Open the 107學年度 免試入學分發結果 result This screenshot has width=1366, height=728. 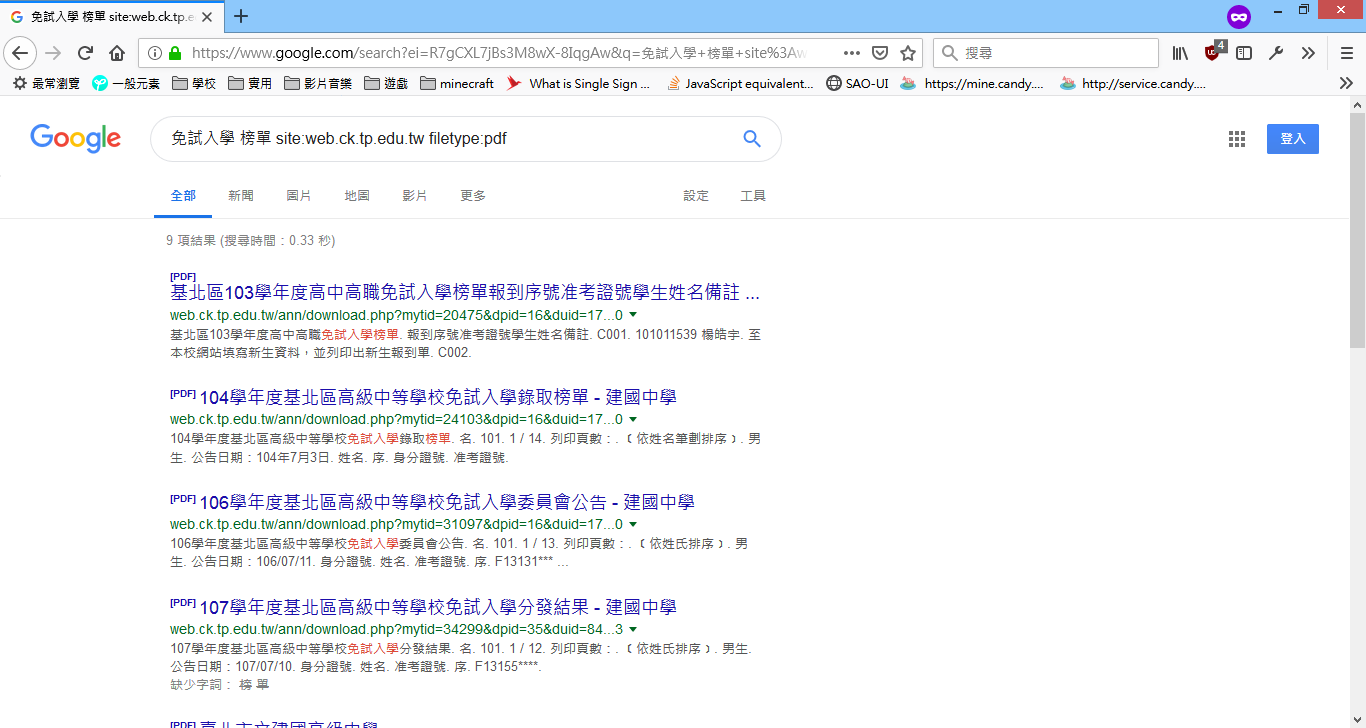(438, 607)
